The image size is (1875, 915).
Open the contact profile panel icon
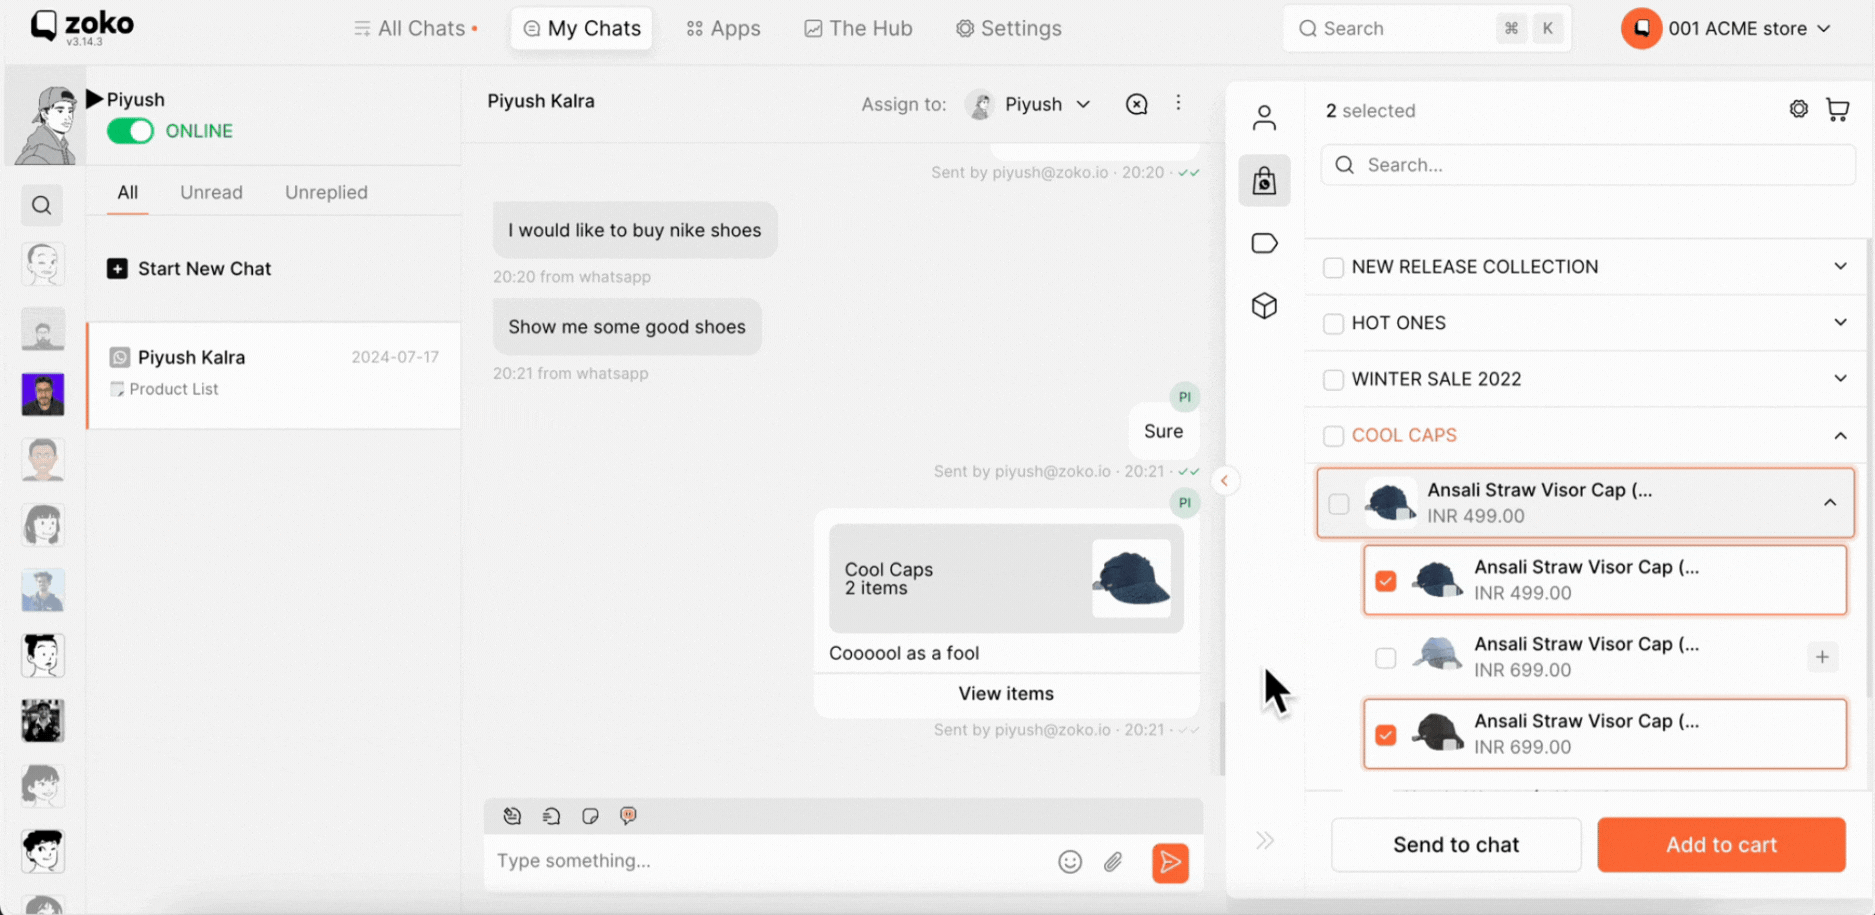tap(1264, 118)
